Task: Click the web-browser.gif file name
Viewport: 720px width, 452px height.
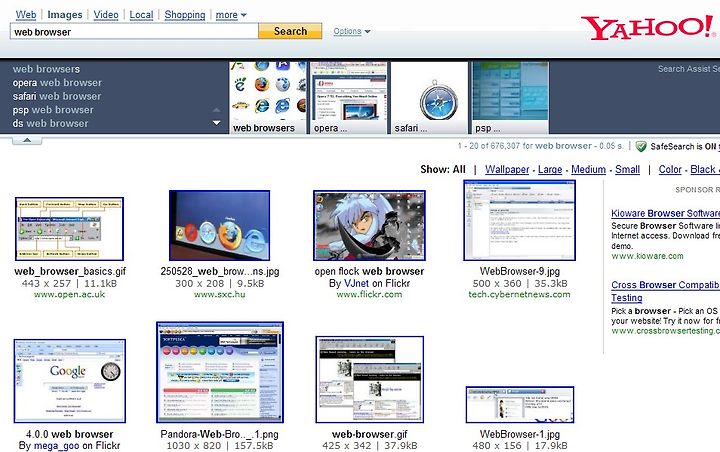Action: coord(370,434)
